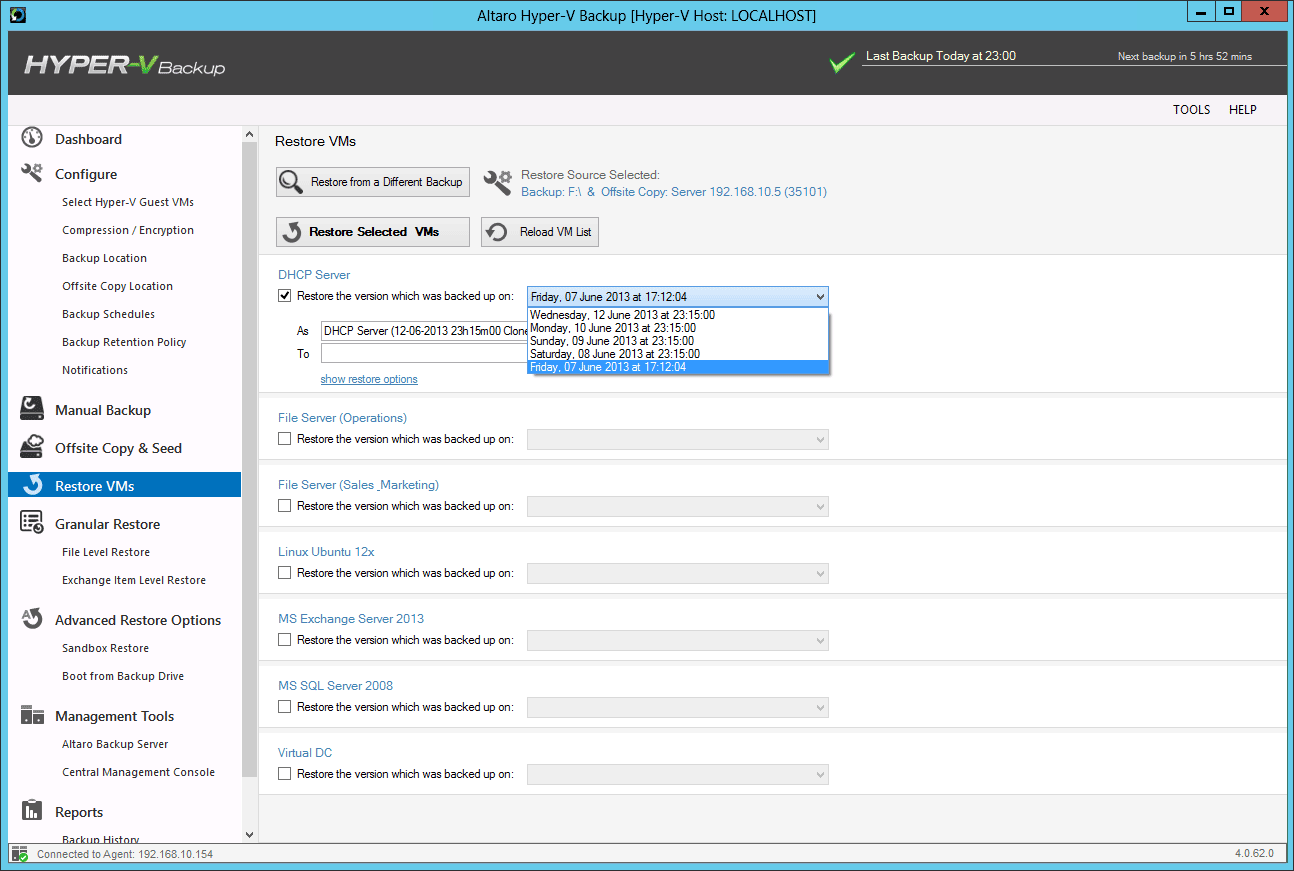Viewport: 1294px width, 871px height.
Task: Open the TOOLS menu
Action: [x=1192, y=110]
